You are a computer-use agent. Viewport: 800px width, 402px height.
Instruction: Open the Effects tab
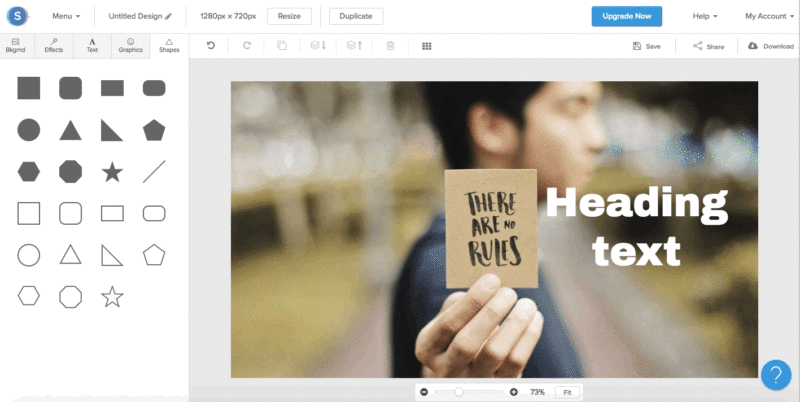click(x=54, y=45)
